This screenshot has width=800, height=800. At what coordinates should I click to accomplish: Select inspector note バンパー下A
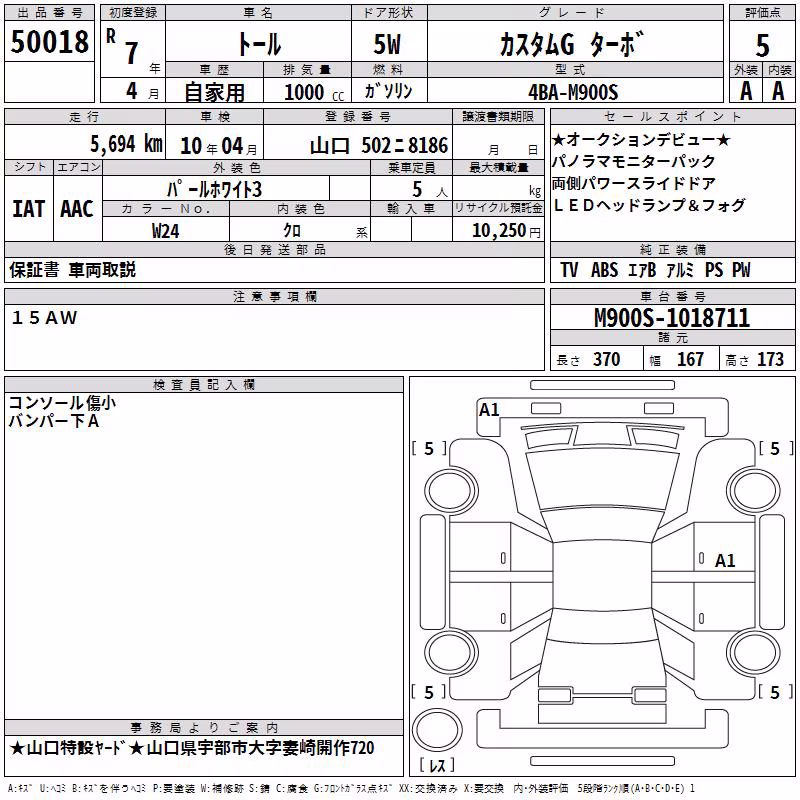point(54,421)
